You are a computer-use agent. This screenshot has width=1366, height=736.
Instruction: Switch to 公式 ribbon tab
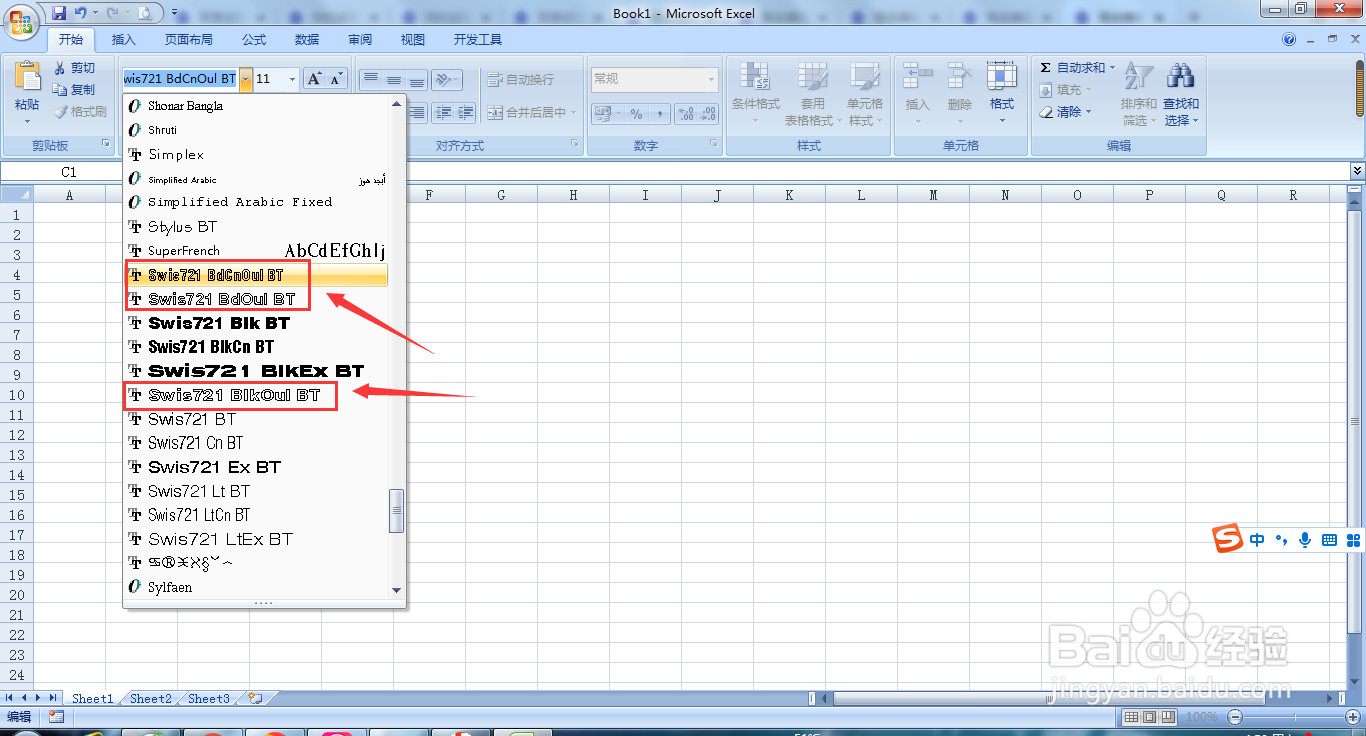pos(254,40)
